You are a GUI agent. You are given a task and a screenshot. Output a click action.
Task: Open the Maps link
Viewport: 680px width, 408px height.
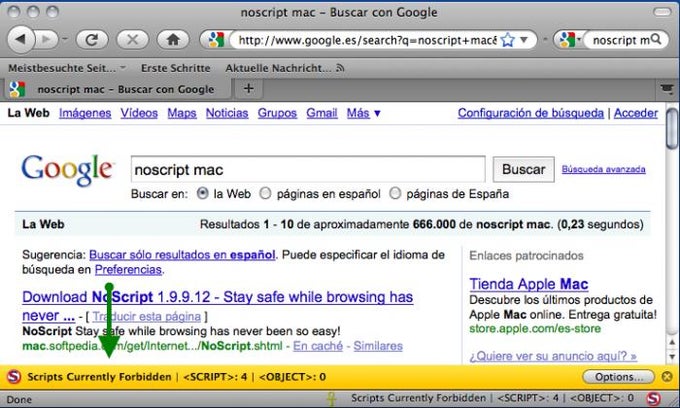[x=182, y=113]
